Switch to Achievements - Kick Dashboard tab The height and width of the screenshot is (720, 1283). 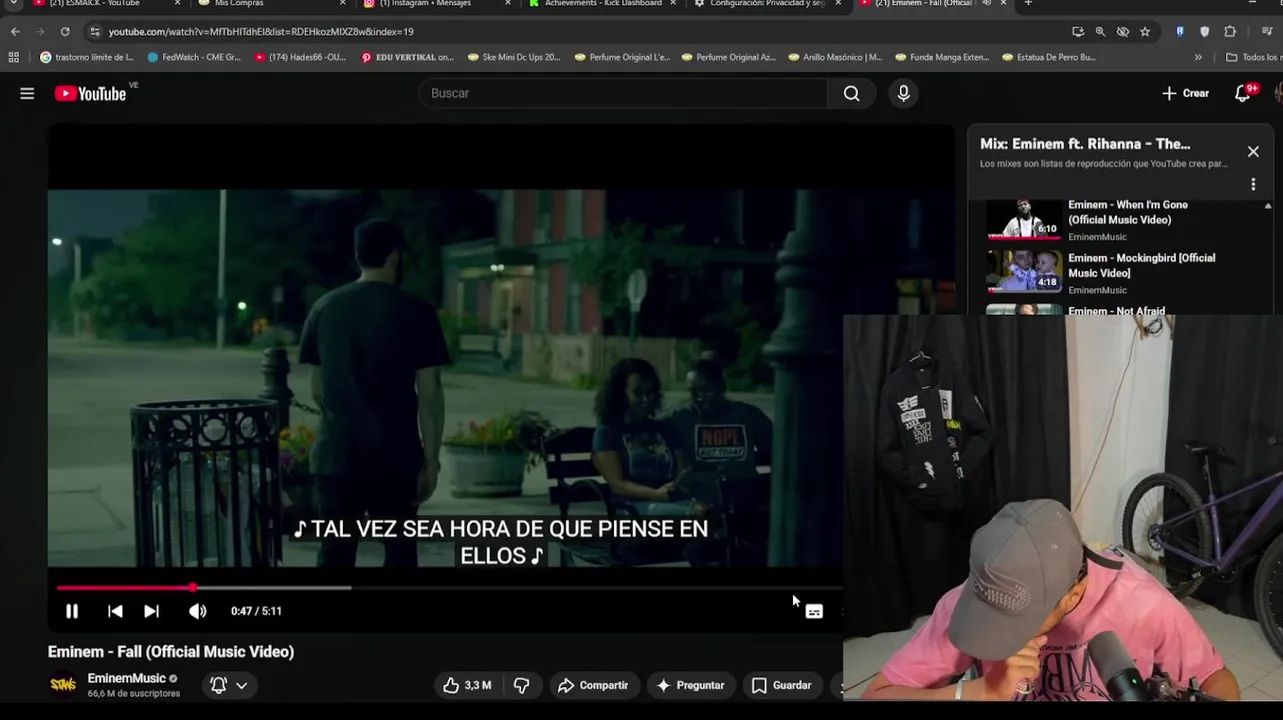click(x=603, y=4)
